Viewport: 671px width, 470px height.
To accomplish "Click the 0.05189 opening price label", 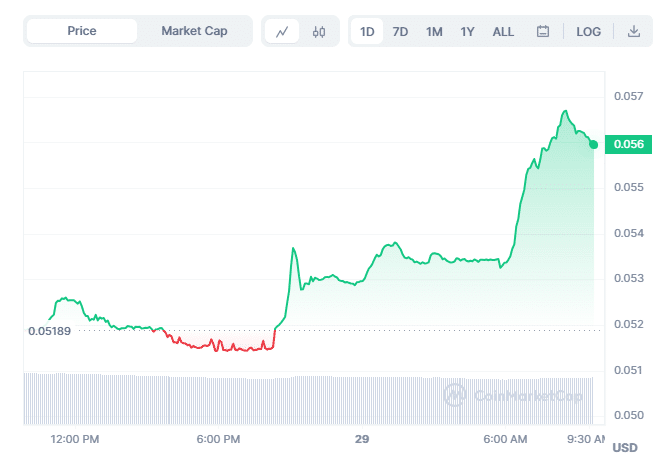I will [x=49, y=331].
